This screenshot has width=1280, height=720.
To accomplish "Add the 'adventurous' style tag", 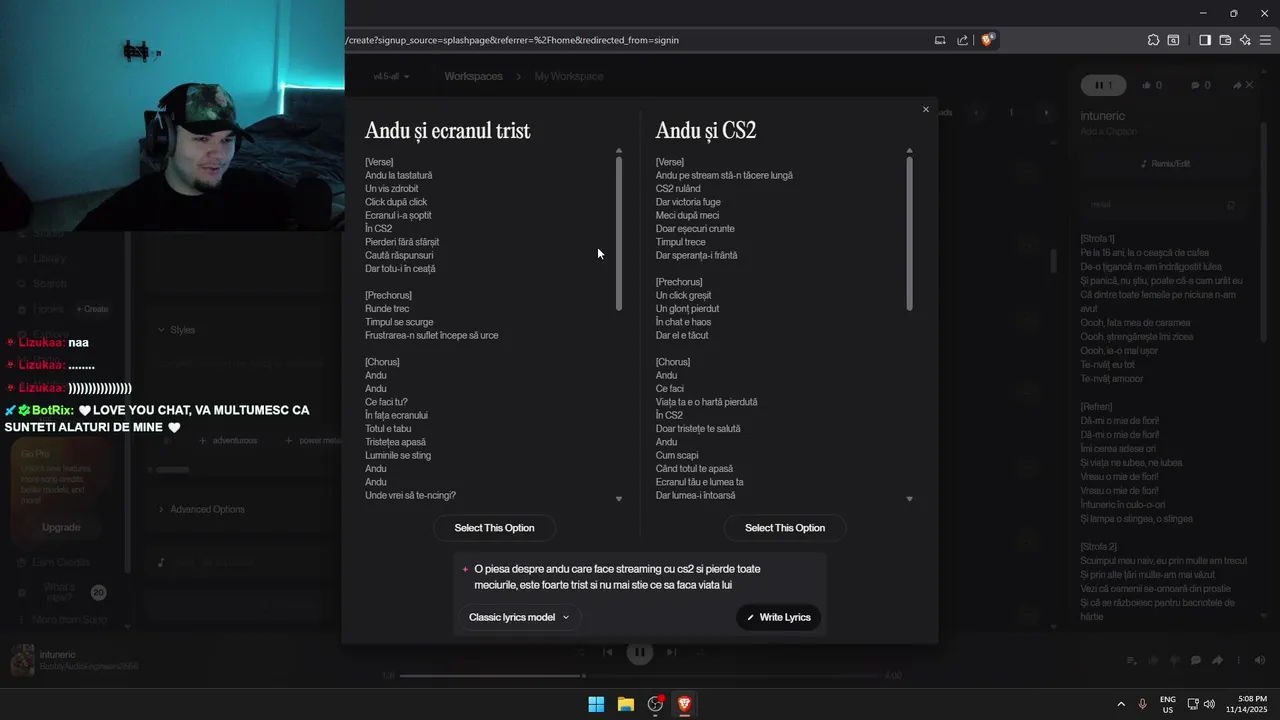I will (228, 440).
